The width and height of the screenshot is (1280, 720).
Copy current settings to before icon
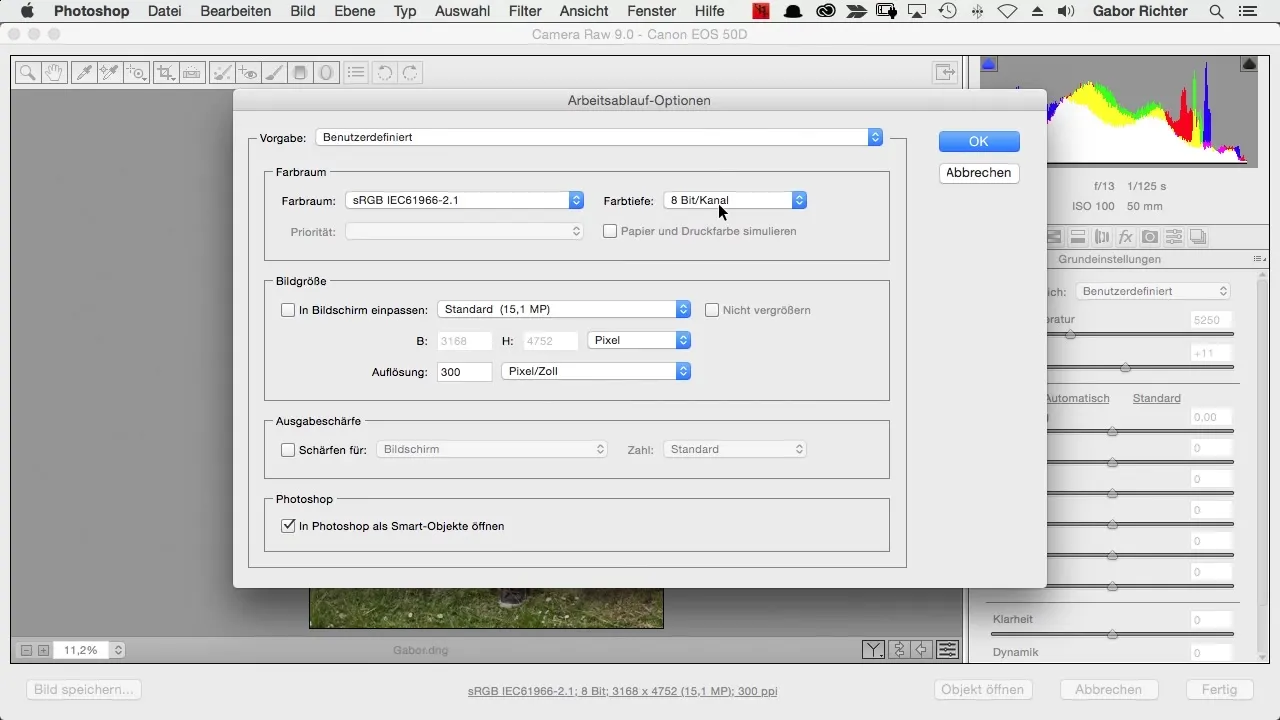pos(923,650)
